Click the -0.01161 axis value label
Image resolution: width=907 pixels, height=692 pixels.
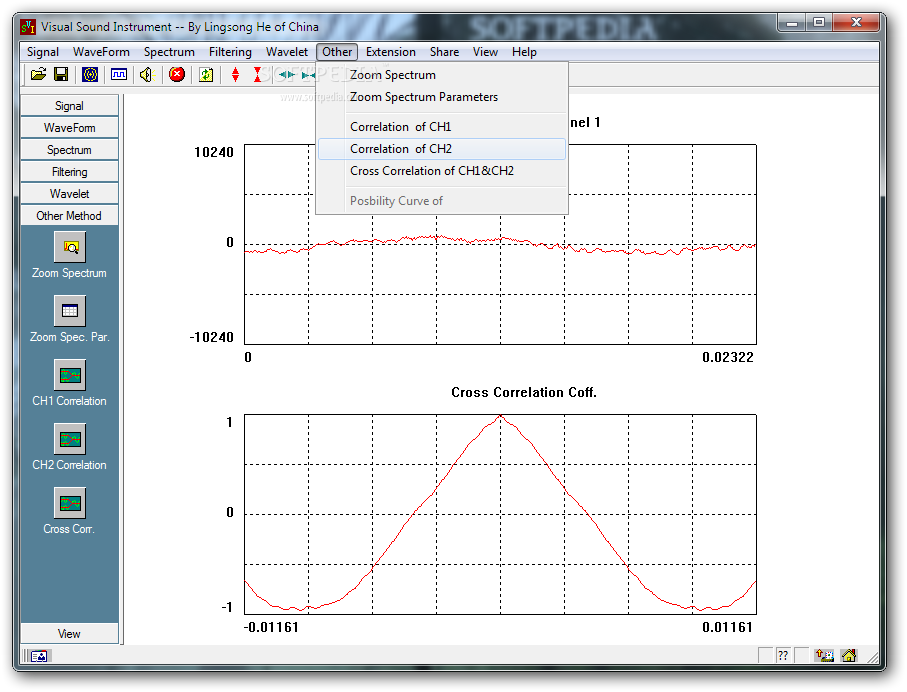pos(271,627)
